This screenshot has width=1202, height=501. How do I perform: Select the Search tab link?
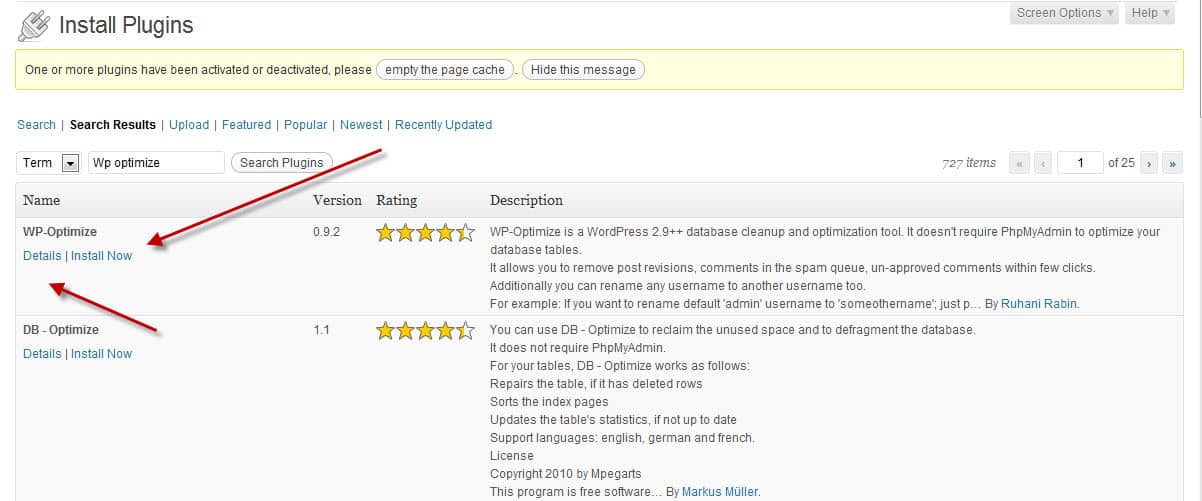(36, 125)
